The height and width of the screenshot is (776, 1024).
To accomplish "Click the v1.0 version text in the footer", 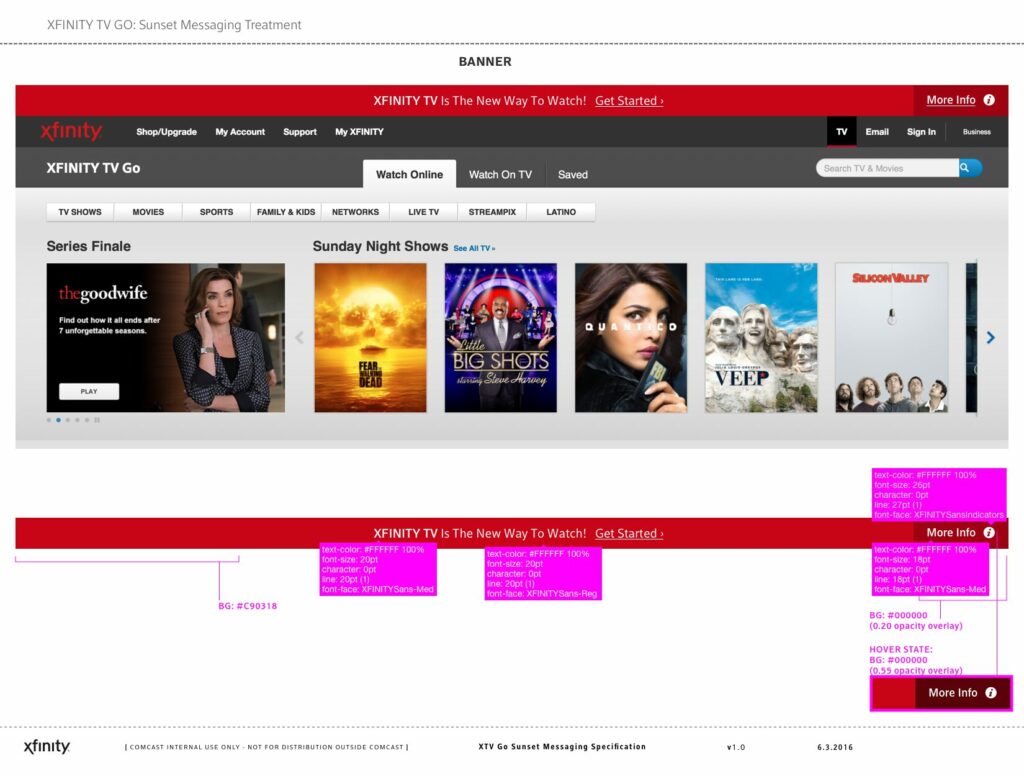I will [x=736, y=747].
